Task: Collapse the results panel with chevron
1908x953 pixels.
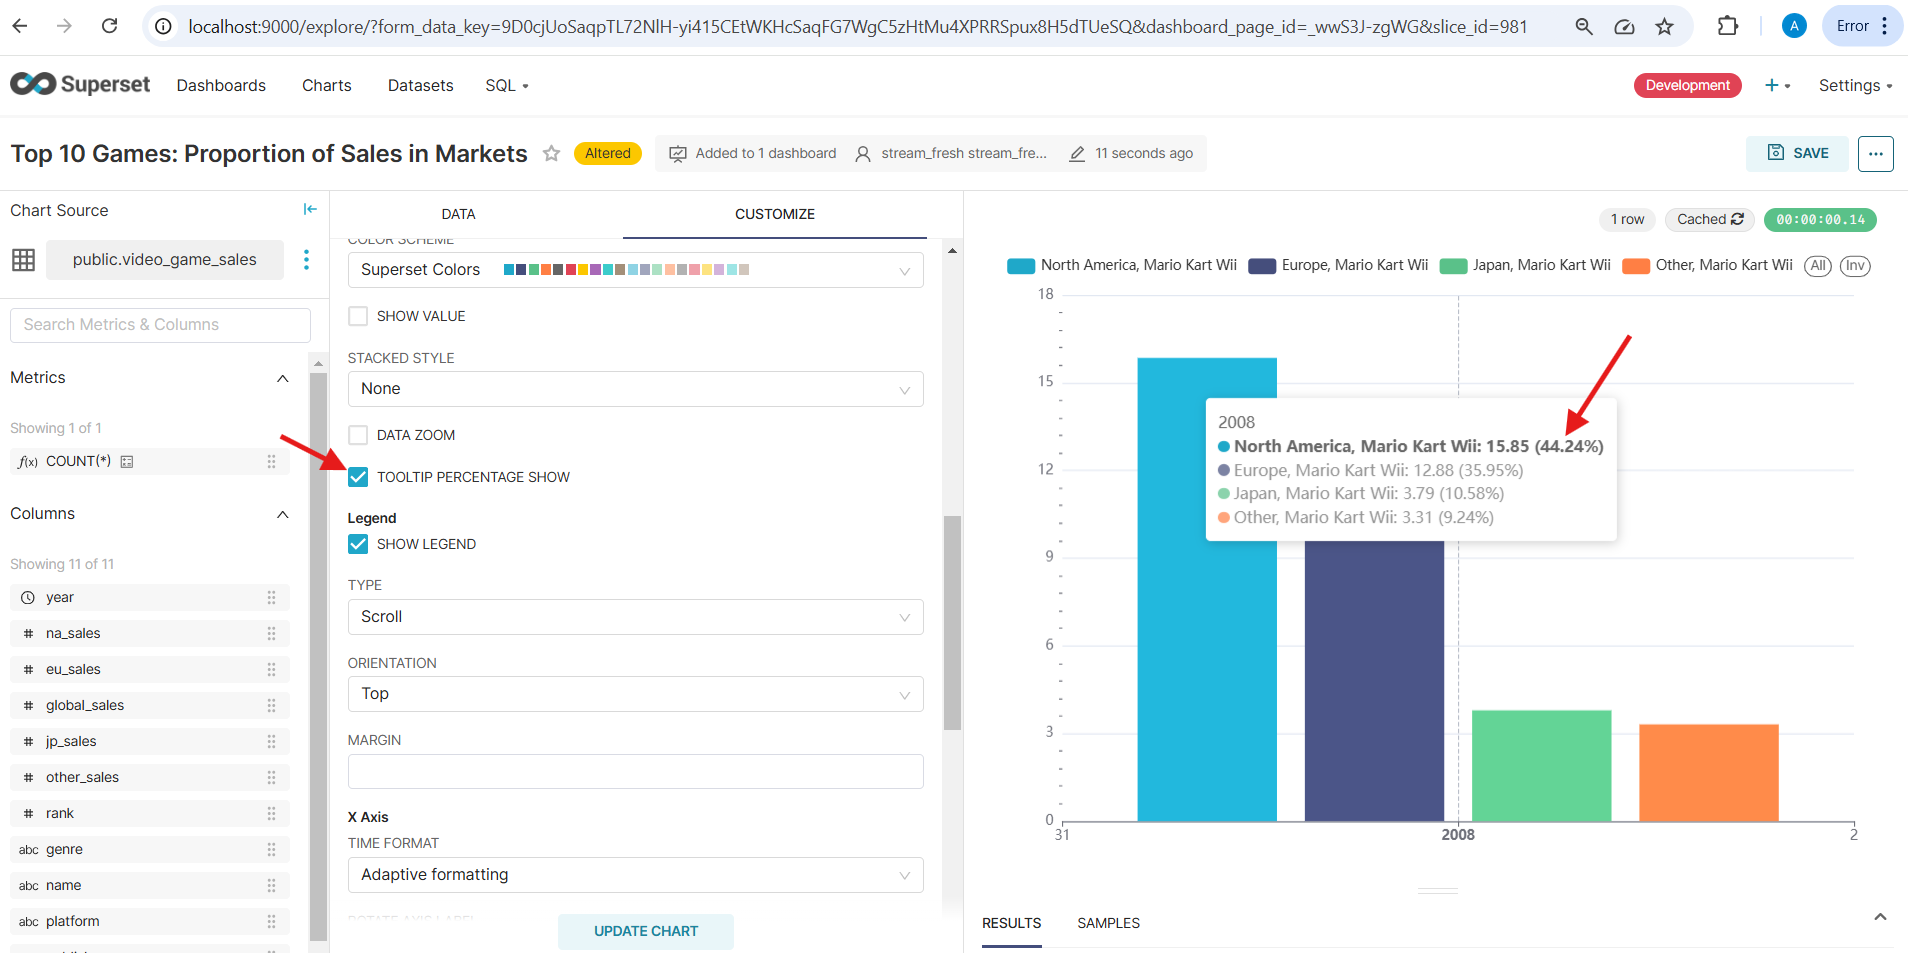Action: 1880,917
